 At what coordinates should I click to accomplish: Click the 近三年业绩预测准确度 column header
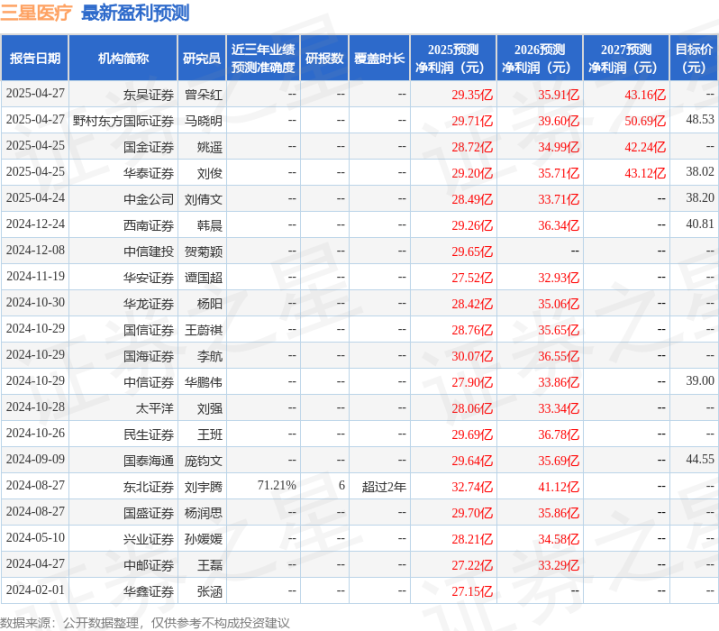pyautogui.click(x=263, y=58)
